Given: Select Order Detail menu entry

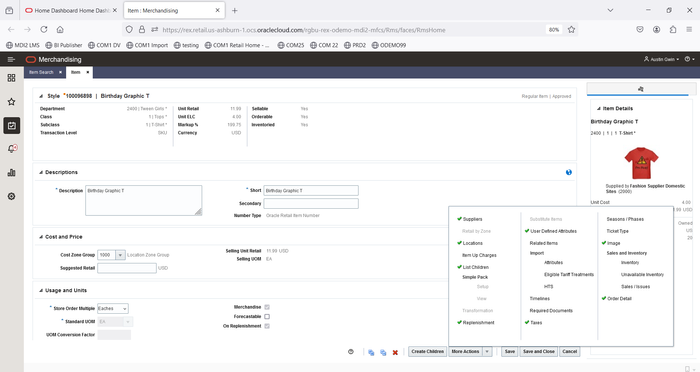Looking at the screenshot, I should tap(619, 299).
